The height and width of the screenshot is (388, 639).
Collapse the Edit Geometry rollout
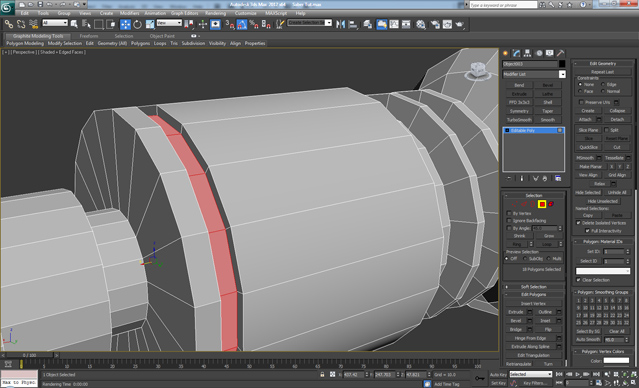point(603,64)
